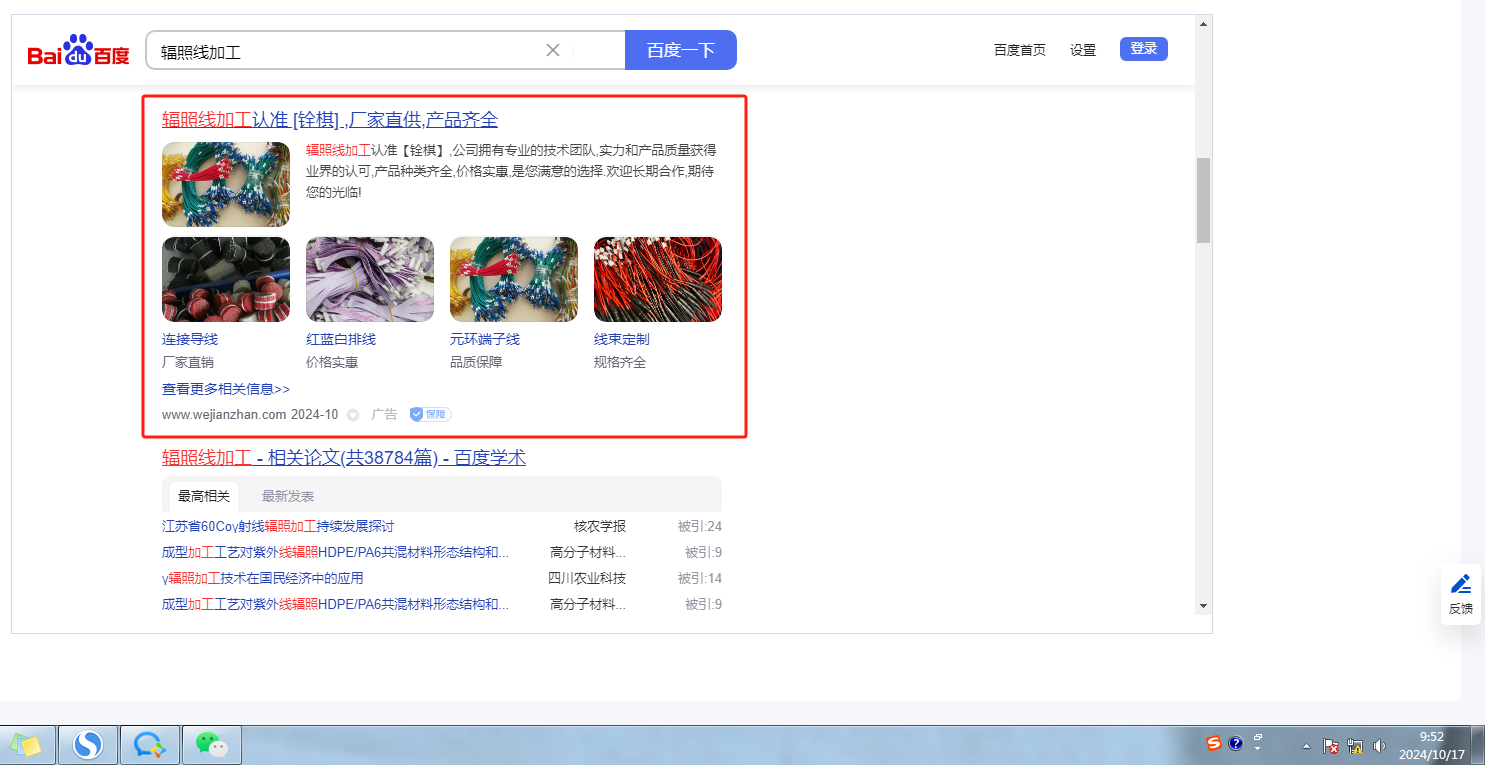Click the thumbnail above 线束定制
The image size is (1485, 765).
pyautogui.click(x=658, y=279)
